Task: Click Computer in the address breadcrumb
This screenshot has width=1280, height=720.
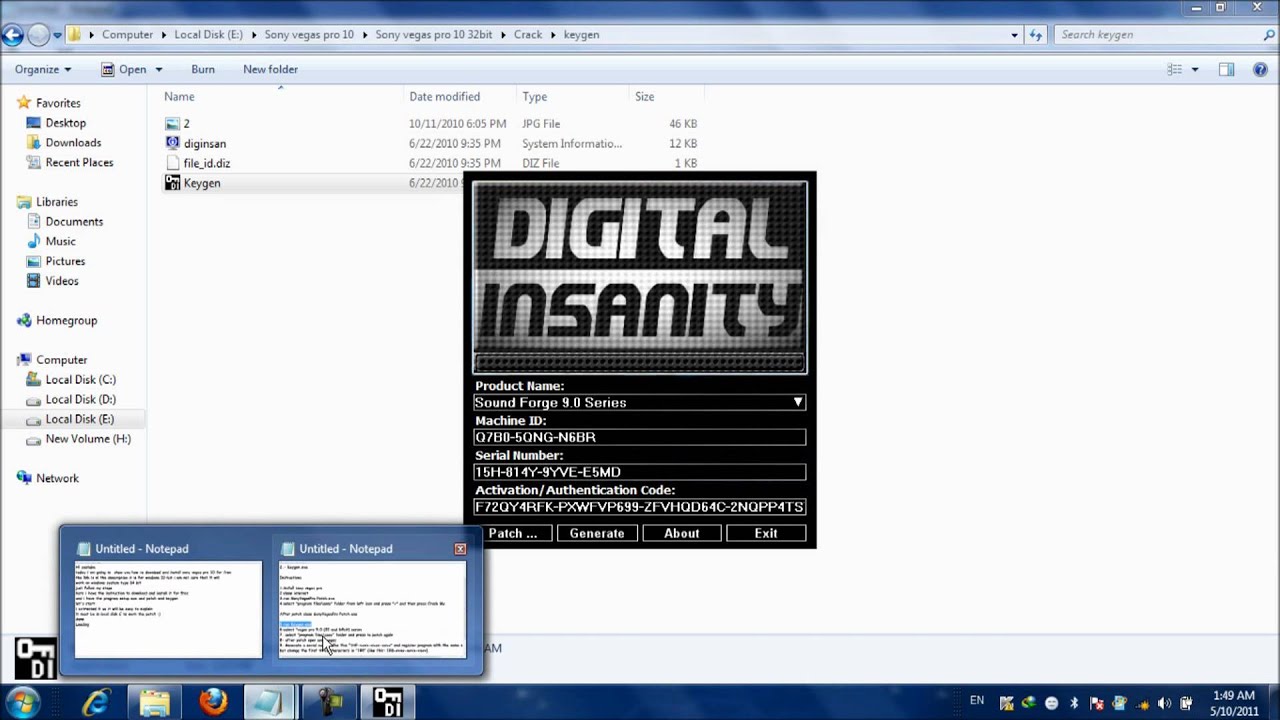Action: click(x=127, y=35)
